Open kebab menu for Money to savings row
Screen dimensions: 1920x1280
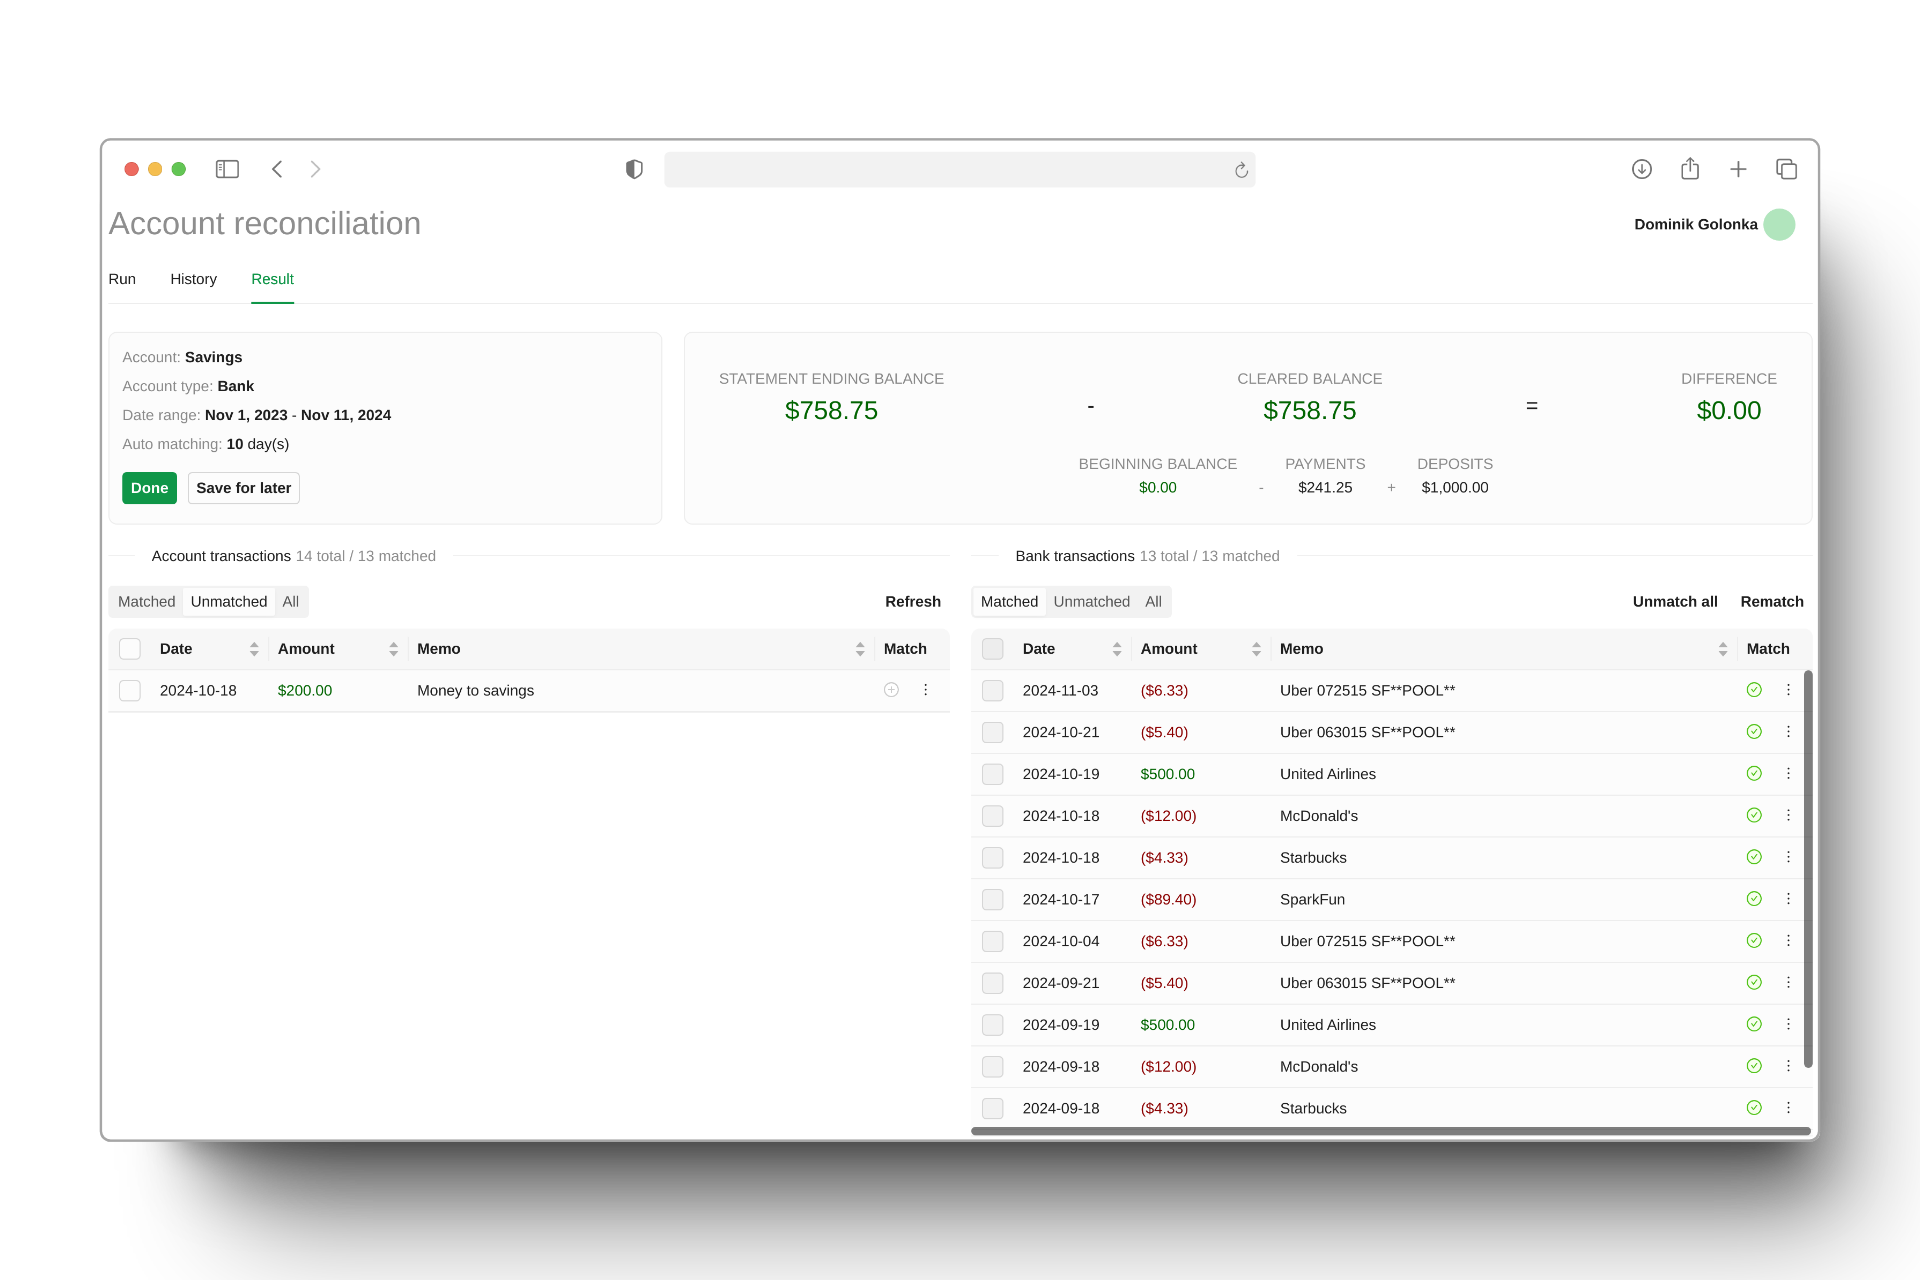[925, 690]
